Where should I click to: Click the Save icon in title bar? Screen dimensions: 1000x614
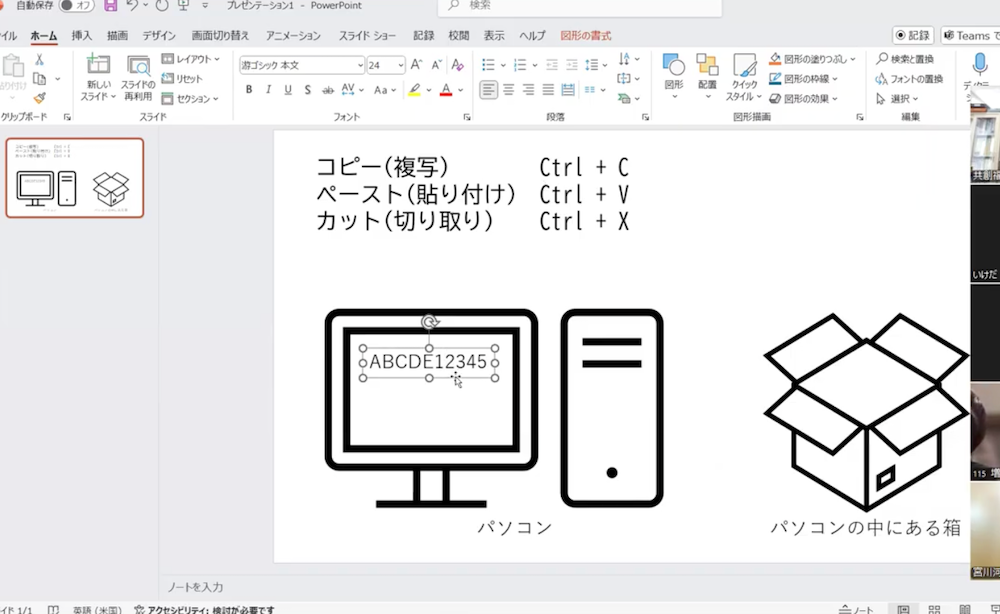tap(110, 6)
